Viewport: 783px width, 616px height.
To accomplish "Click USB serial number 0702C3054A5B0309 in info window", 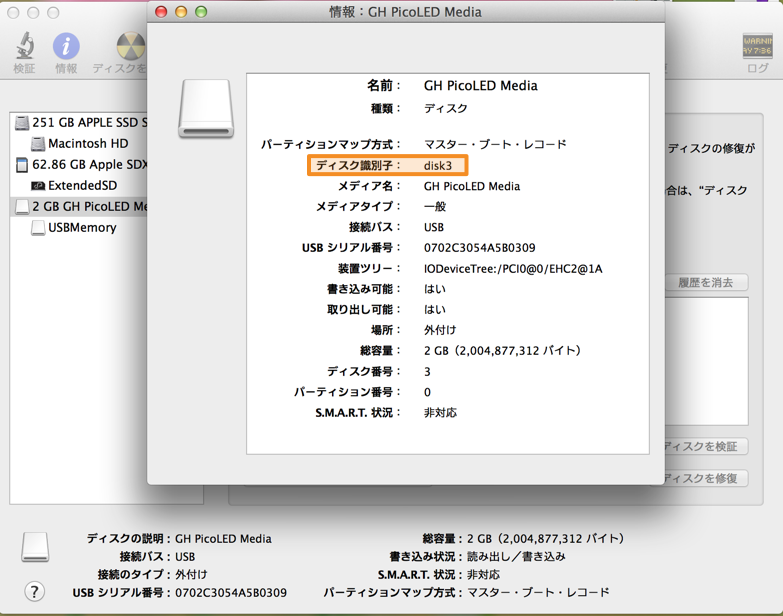I will point(479,248).
